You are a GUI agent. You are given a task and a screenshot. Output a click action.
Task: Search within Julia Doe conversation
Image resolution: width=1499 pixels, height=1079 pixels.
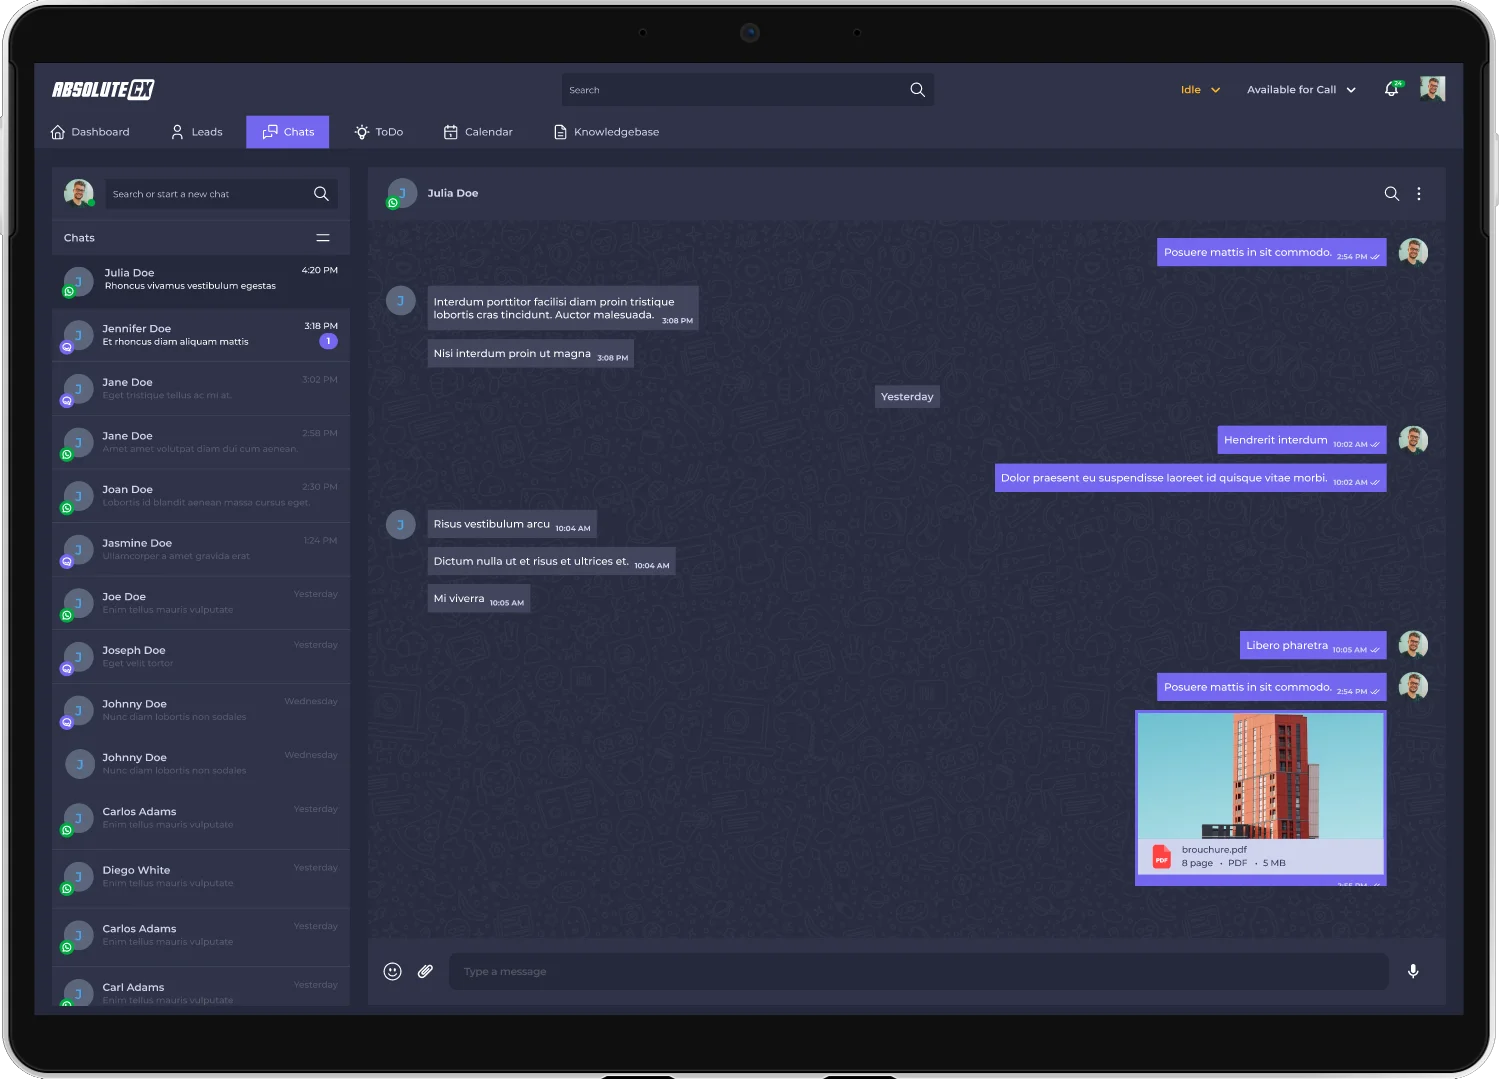tap(1391, 194)
